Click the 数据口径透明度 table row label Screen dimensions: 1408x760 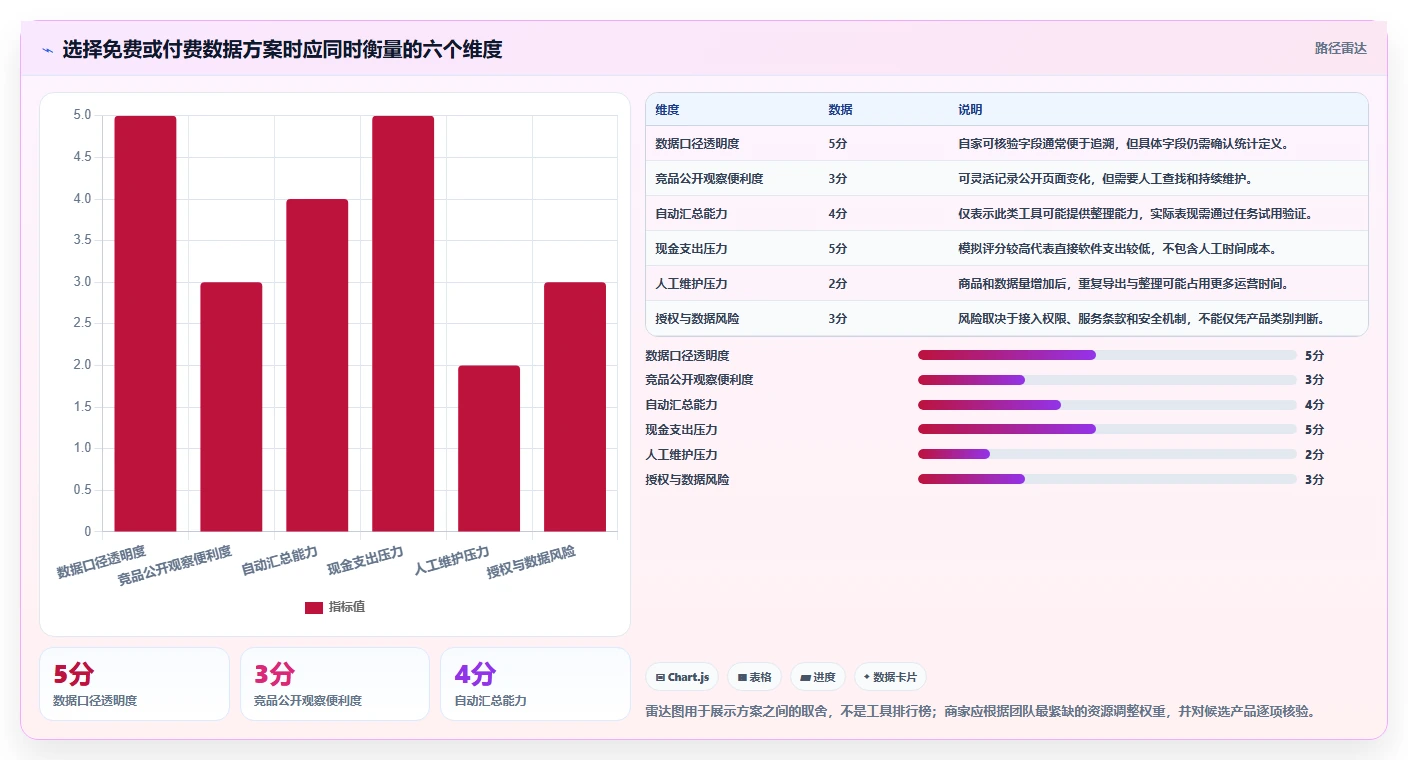tap(697, 144)
